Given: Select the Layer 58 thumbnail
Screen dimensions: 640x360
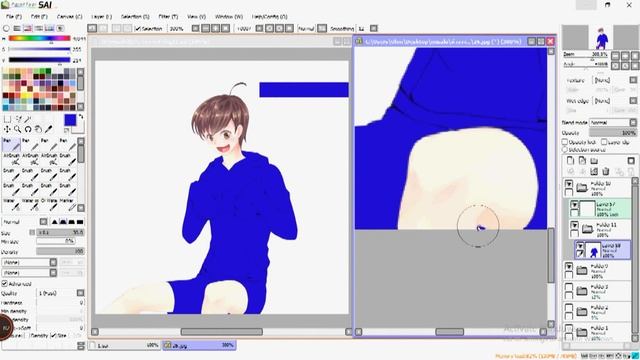Looking at the screenshot, I should pos(593,250).
